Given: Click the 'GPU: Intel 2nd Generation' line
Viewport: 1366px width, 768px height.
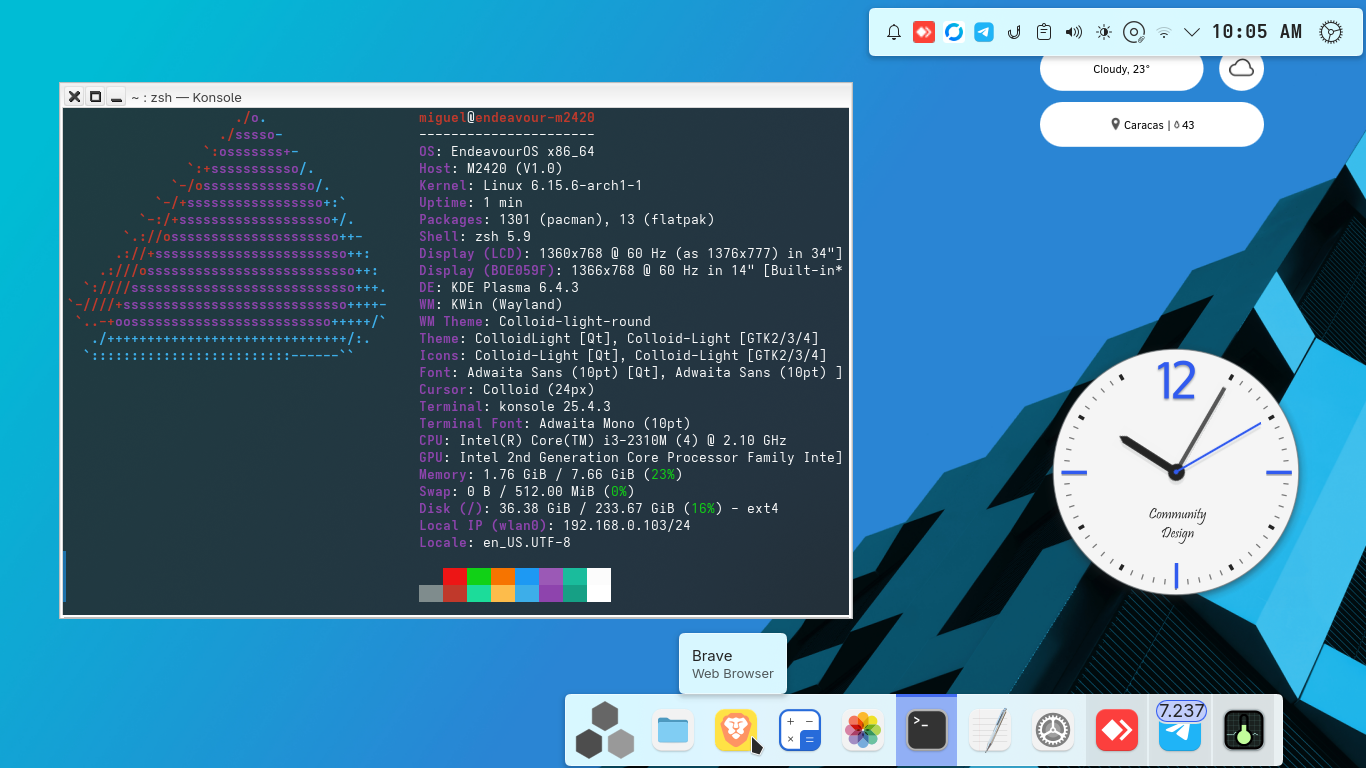Looking at the screenshot, I should (631, 458).
